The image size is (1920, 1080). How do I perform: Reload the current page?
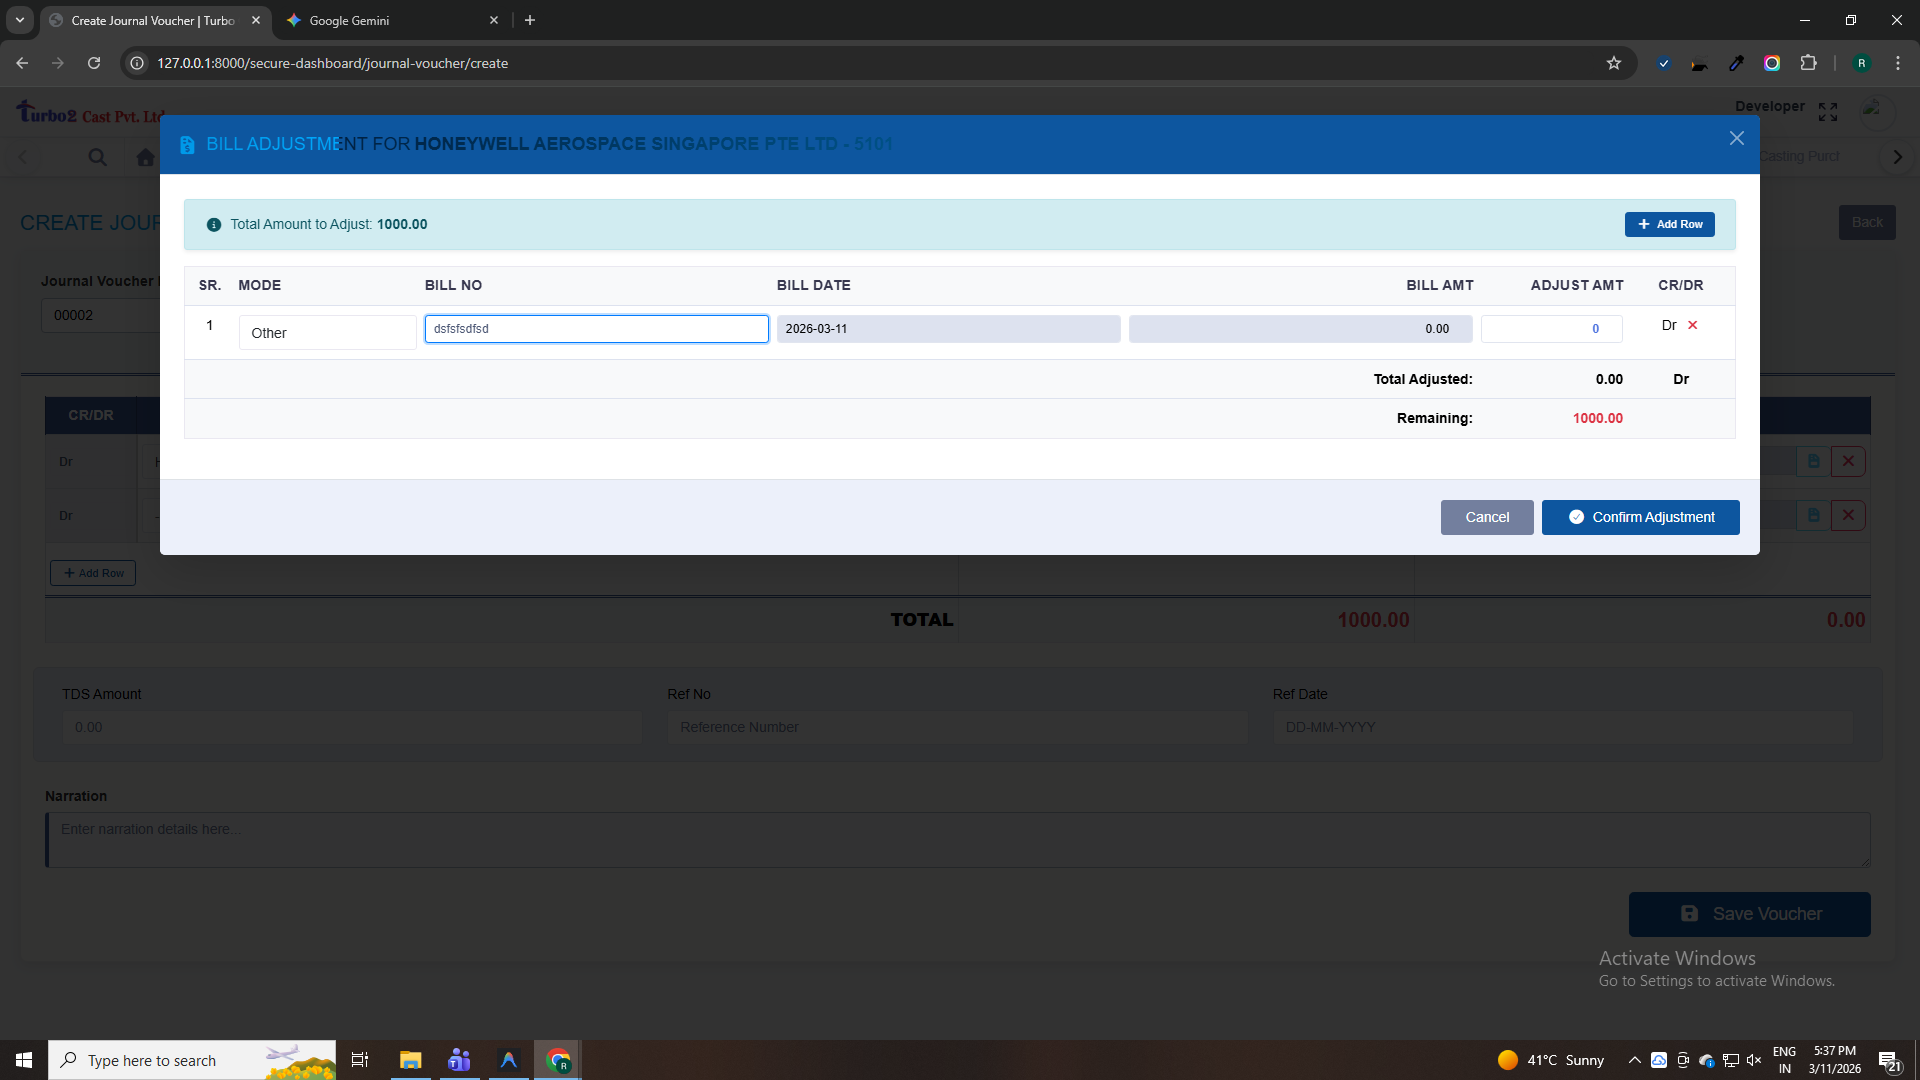(94, 63)
